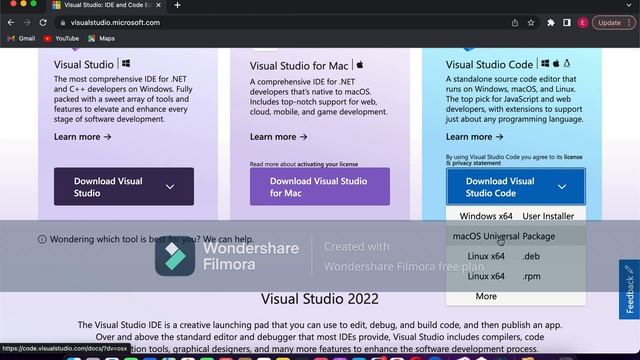640x360 pixels.
Task: Open a new tab with plus icon
Action: pyautogui.click(x=177, y=5)
